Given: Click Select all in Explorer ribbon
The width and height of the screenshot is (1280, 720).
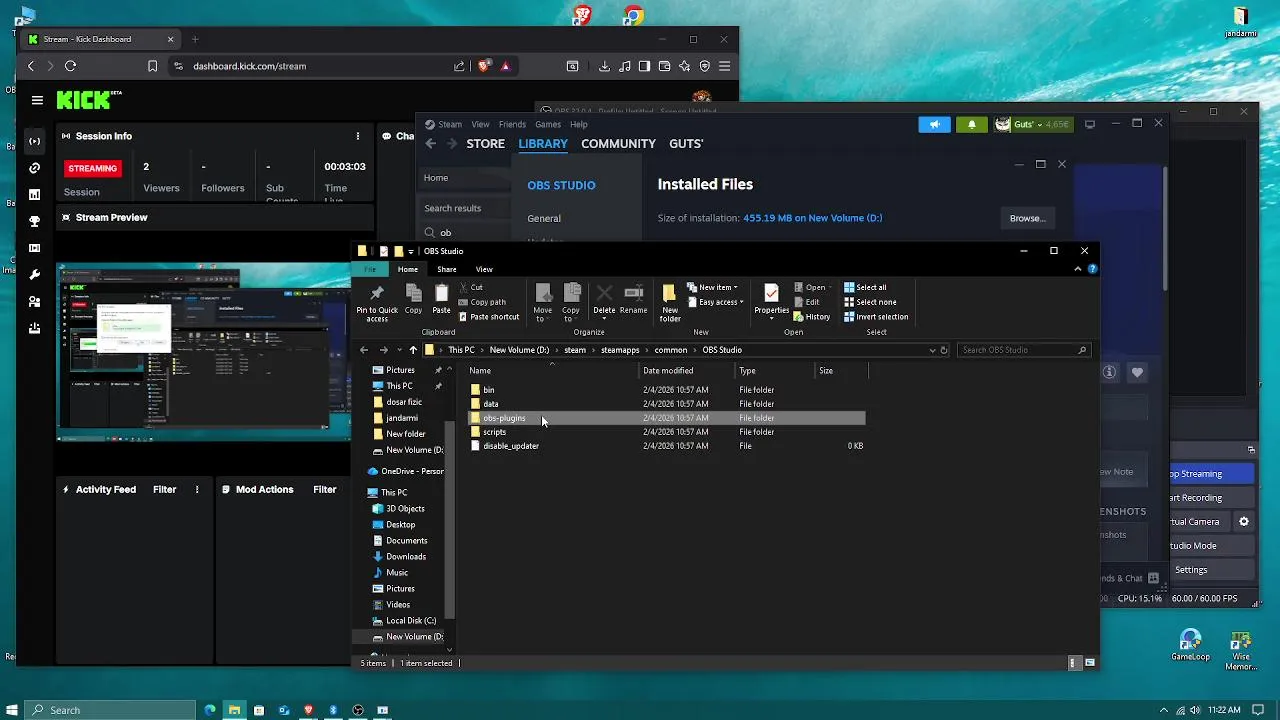Looking at the screenshot, I should 865,287.
